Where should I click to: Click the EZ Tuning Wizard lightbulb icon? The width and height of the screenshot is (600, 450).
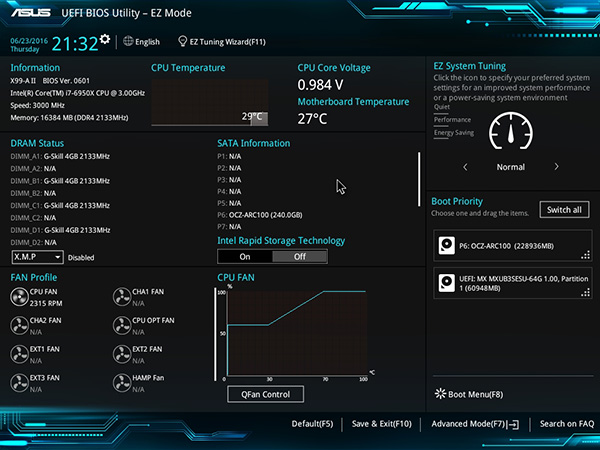click(183, 41)
